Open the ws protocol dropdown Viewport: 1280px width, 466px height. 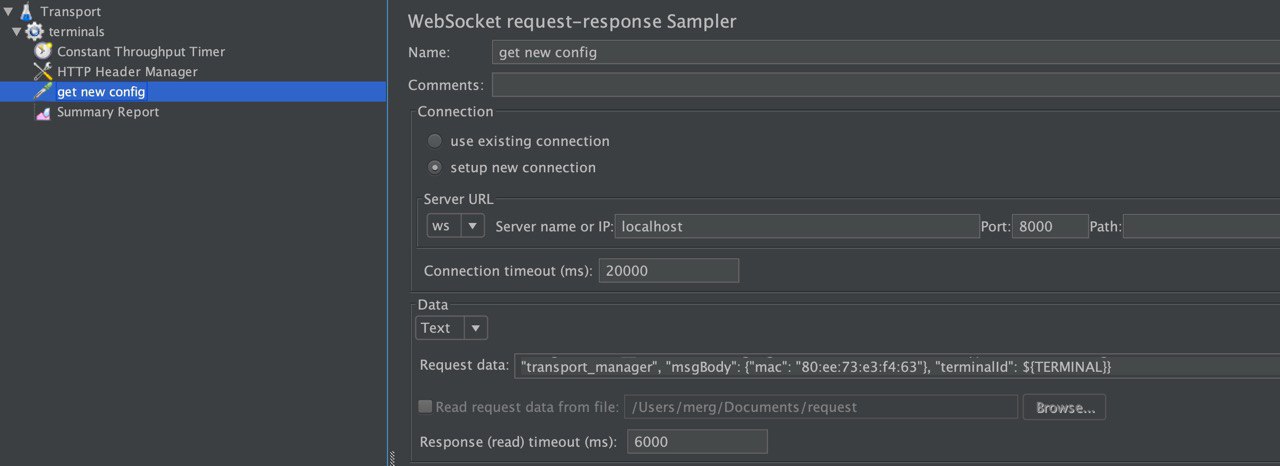(x=456, y=226)
